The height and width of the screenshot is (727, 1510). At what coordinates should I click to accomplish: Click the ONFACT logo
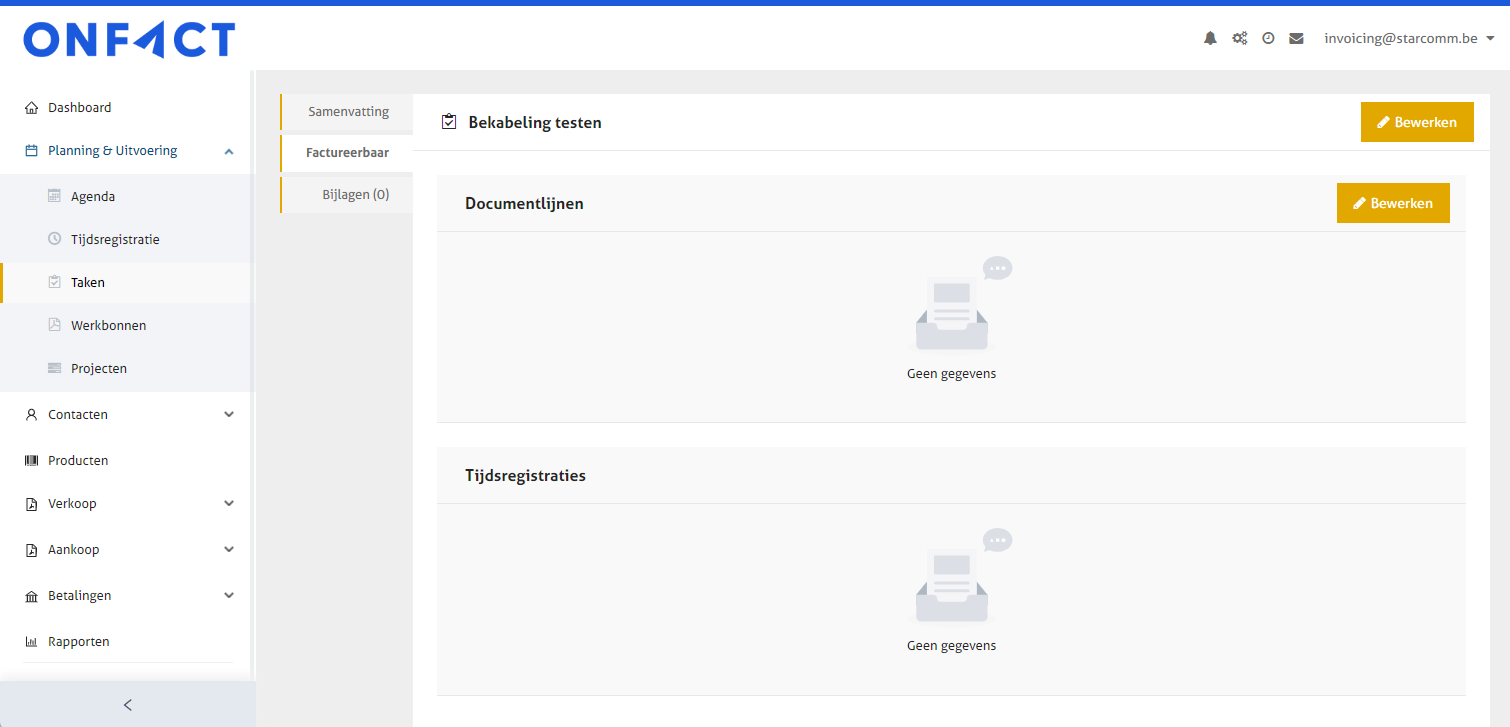pos(129,39)
